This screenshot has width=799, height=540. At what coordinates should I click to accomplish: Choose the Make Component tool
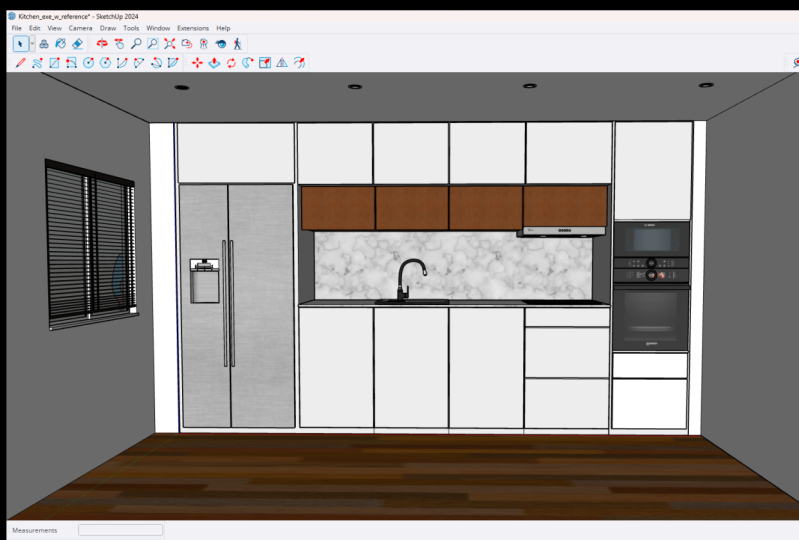click(44, 44)
